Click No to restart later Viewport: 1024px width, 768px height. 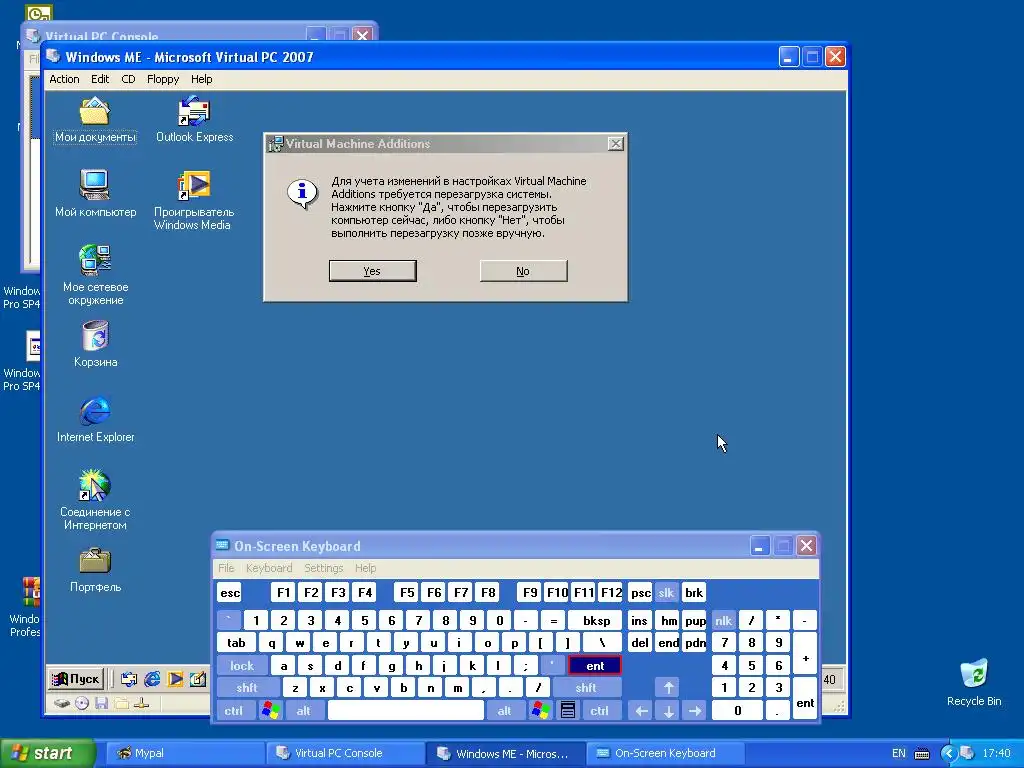point(523,271)
